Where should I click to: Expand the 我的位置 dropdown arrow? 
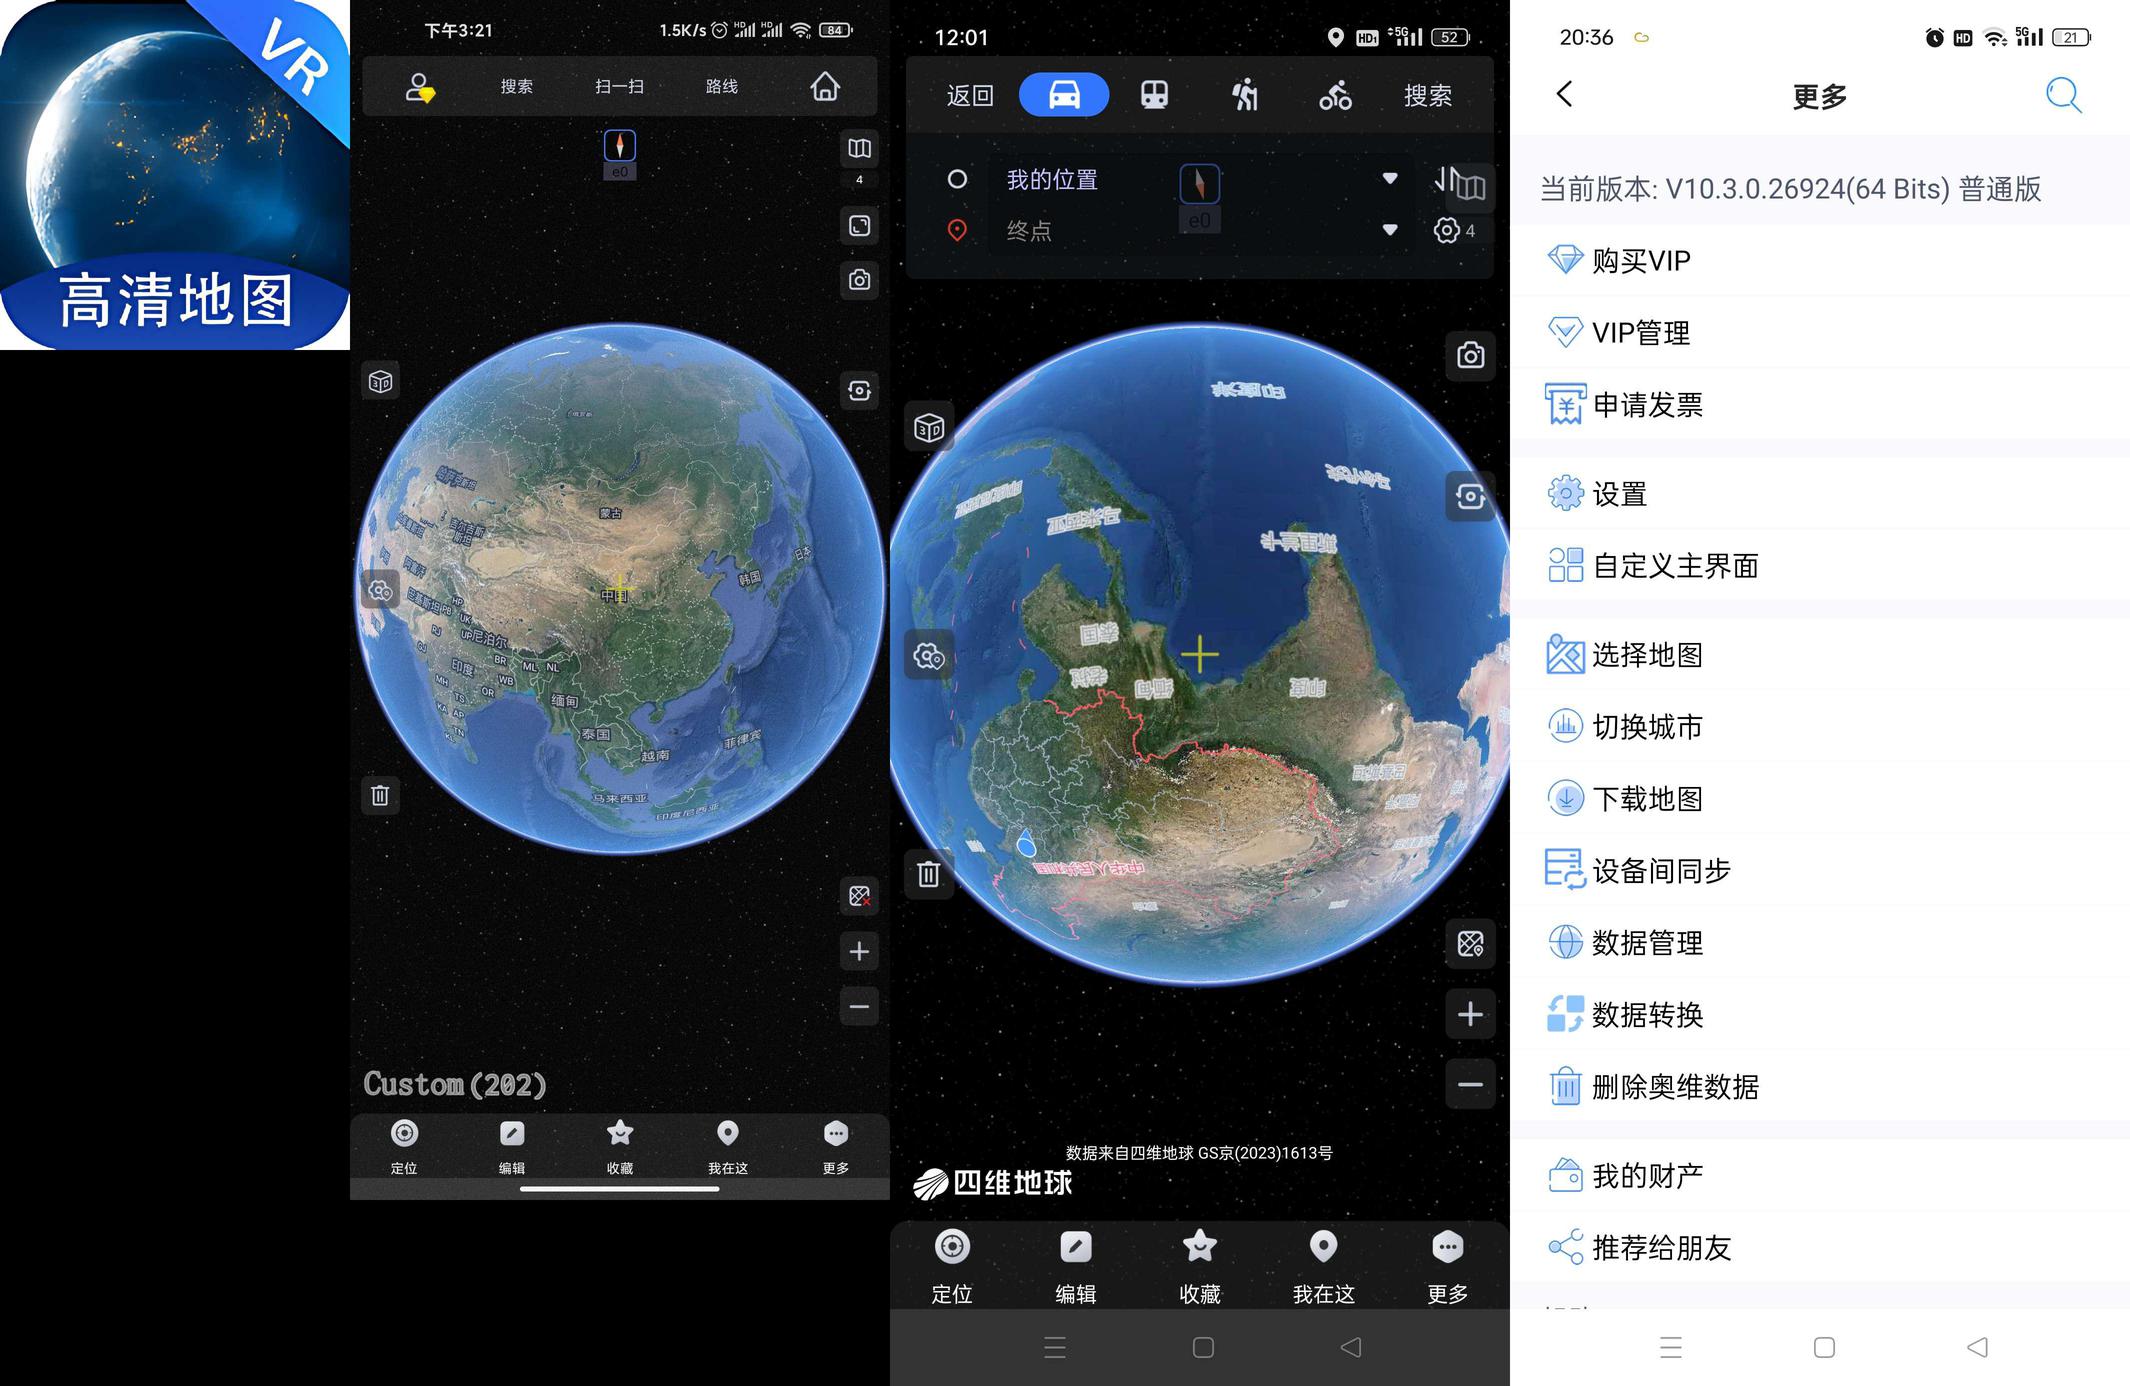pyautogui.click(x=1389, y=179)
